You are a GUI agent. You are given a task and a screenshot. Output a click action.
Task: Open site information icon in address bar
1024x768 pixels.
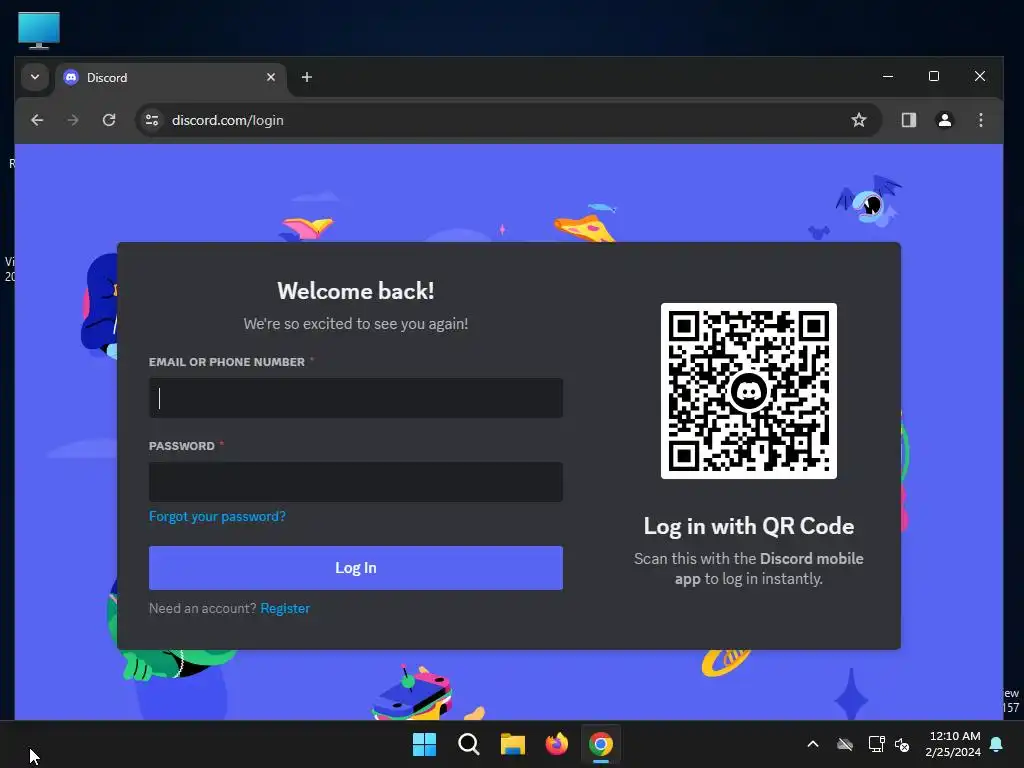pos(152,120)
